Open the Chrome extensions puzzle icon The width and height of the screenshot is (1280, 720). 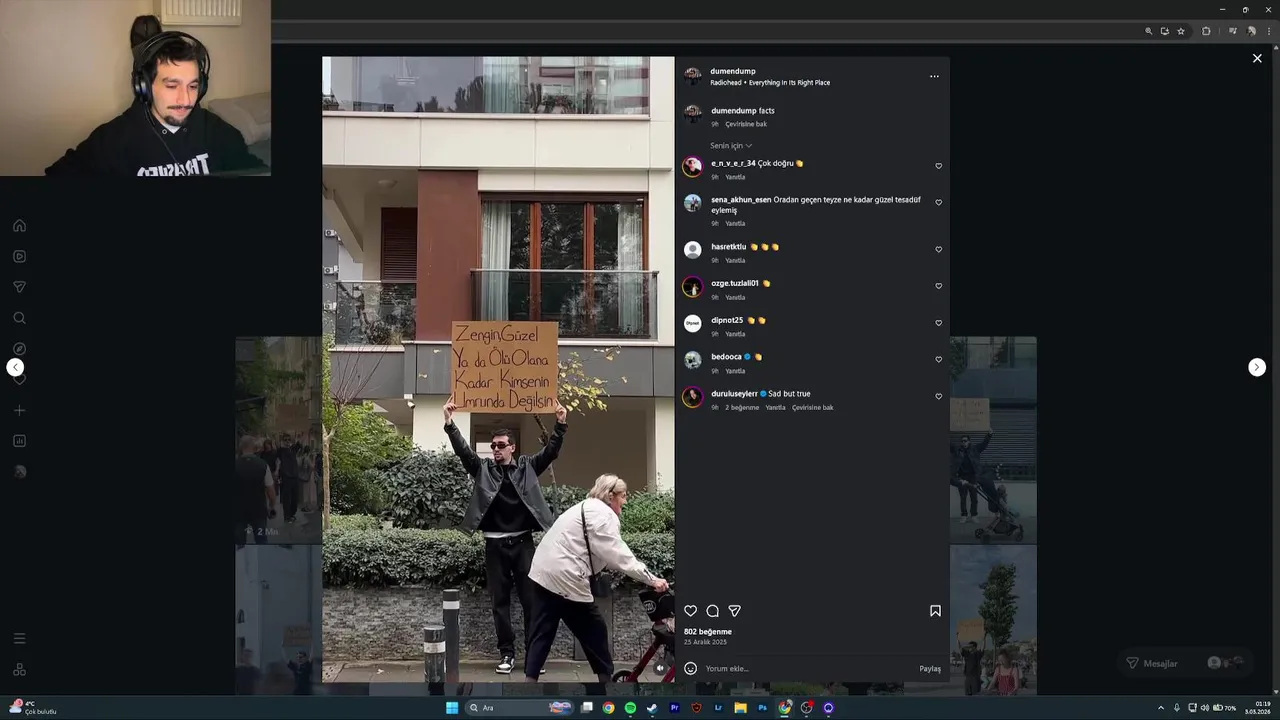[1206, 31]
